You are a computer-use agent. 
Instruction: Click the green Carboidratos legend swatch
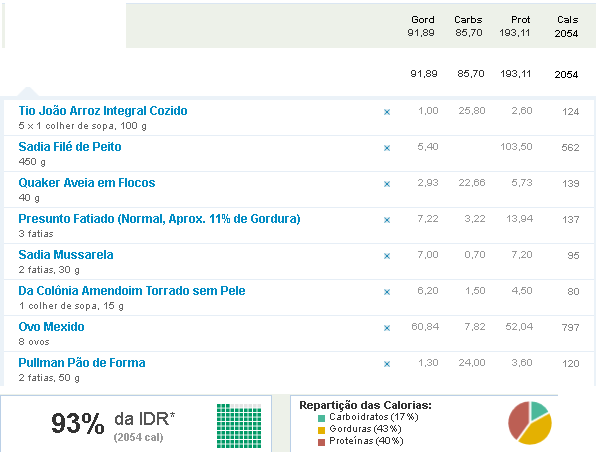click(x=322, y=418)
